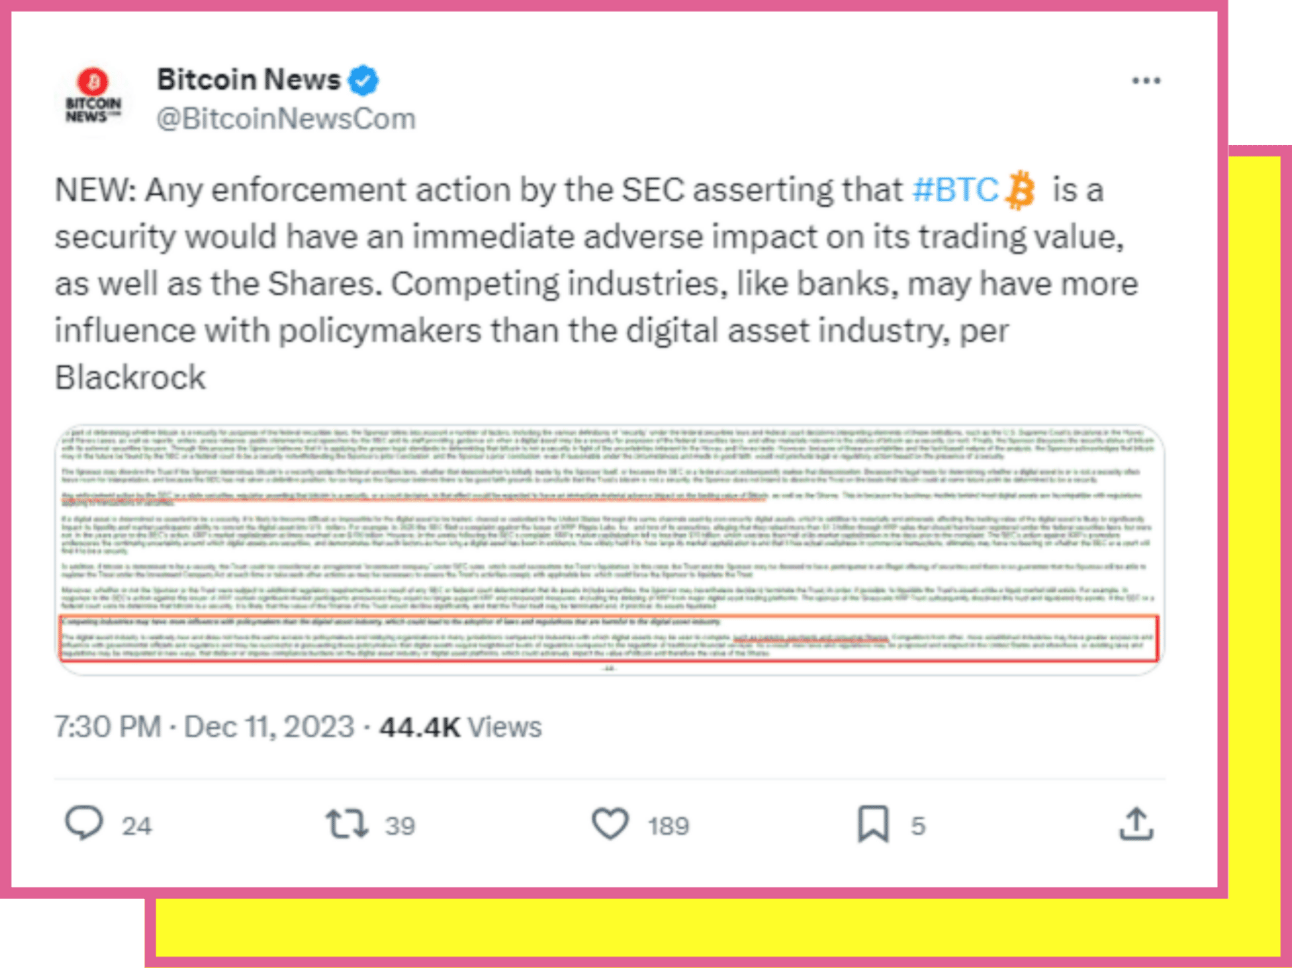Open the #BTC hashtag link
The image size is (1292, 968).
(x=955, y=190)
